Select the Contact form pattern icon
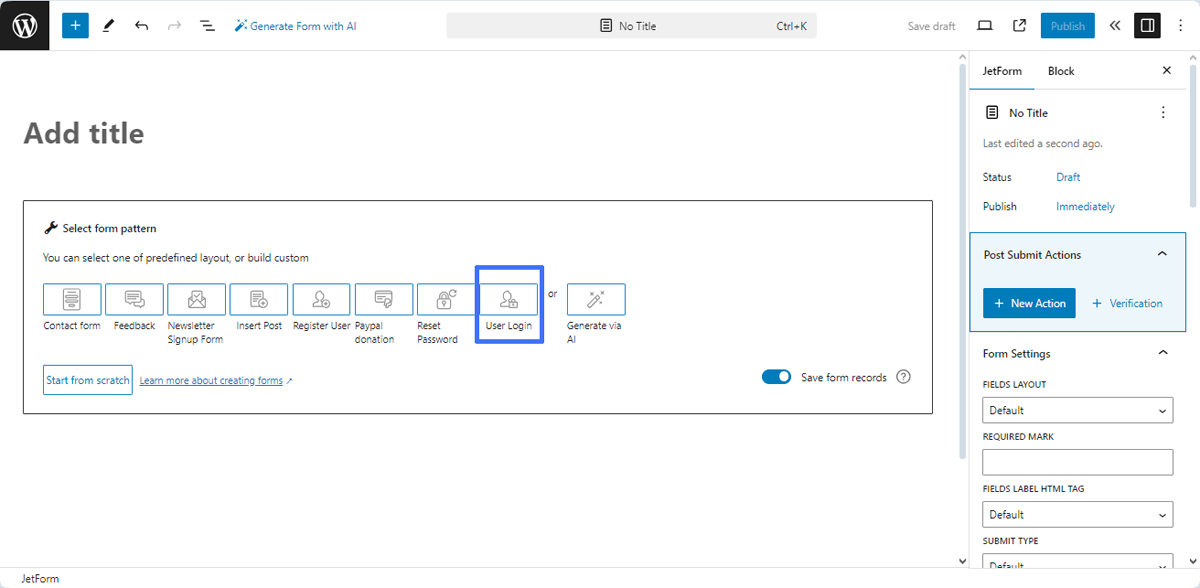Viewport: 1200px width, 588px height. 71,299
